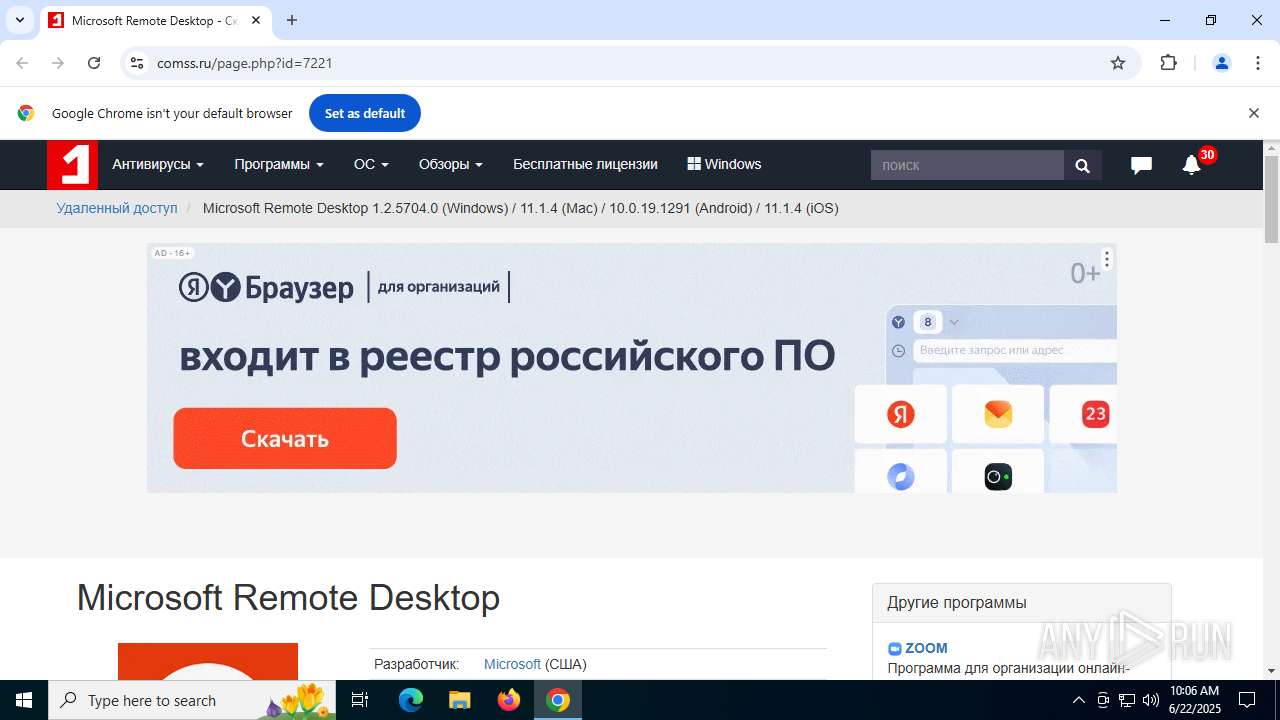Click the Chrome icon on the taskbar
1280x720 pixels.
pyautogui.click(x=558, y=700)
